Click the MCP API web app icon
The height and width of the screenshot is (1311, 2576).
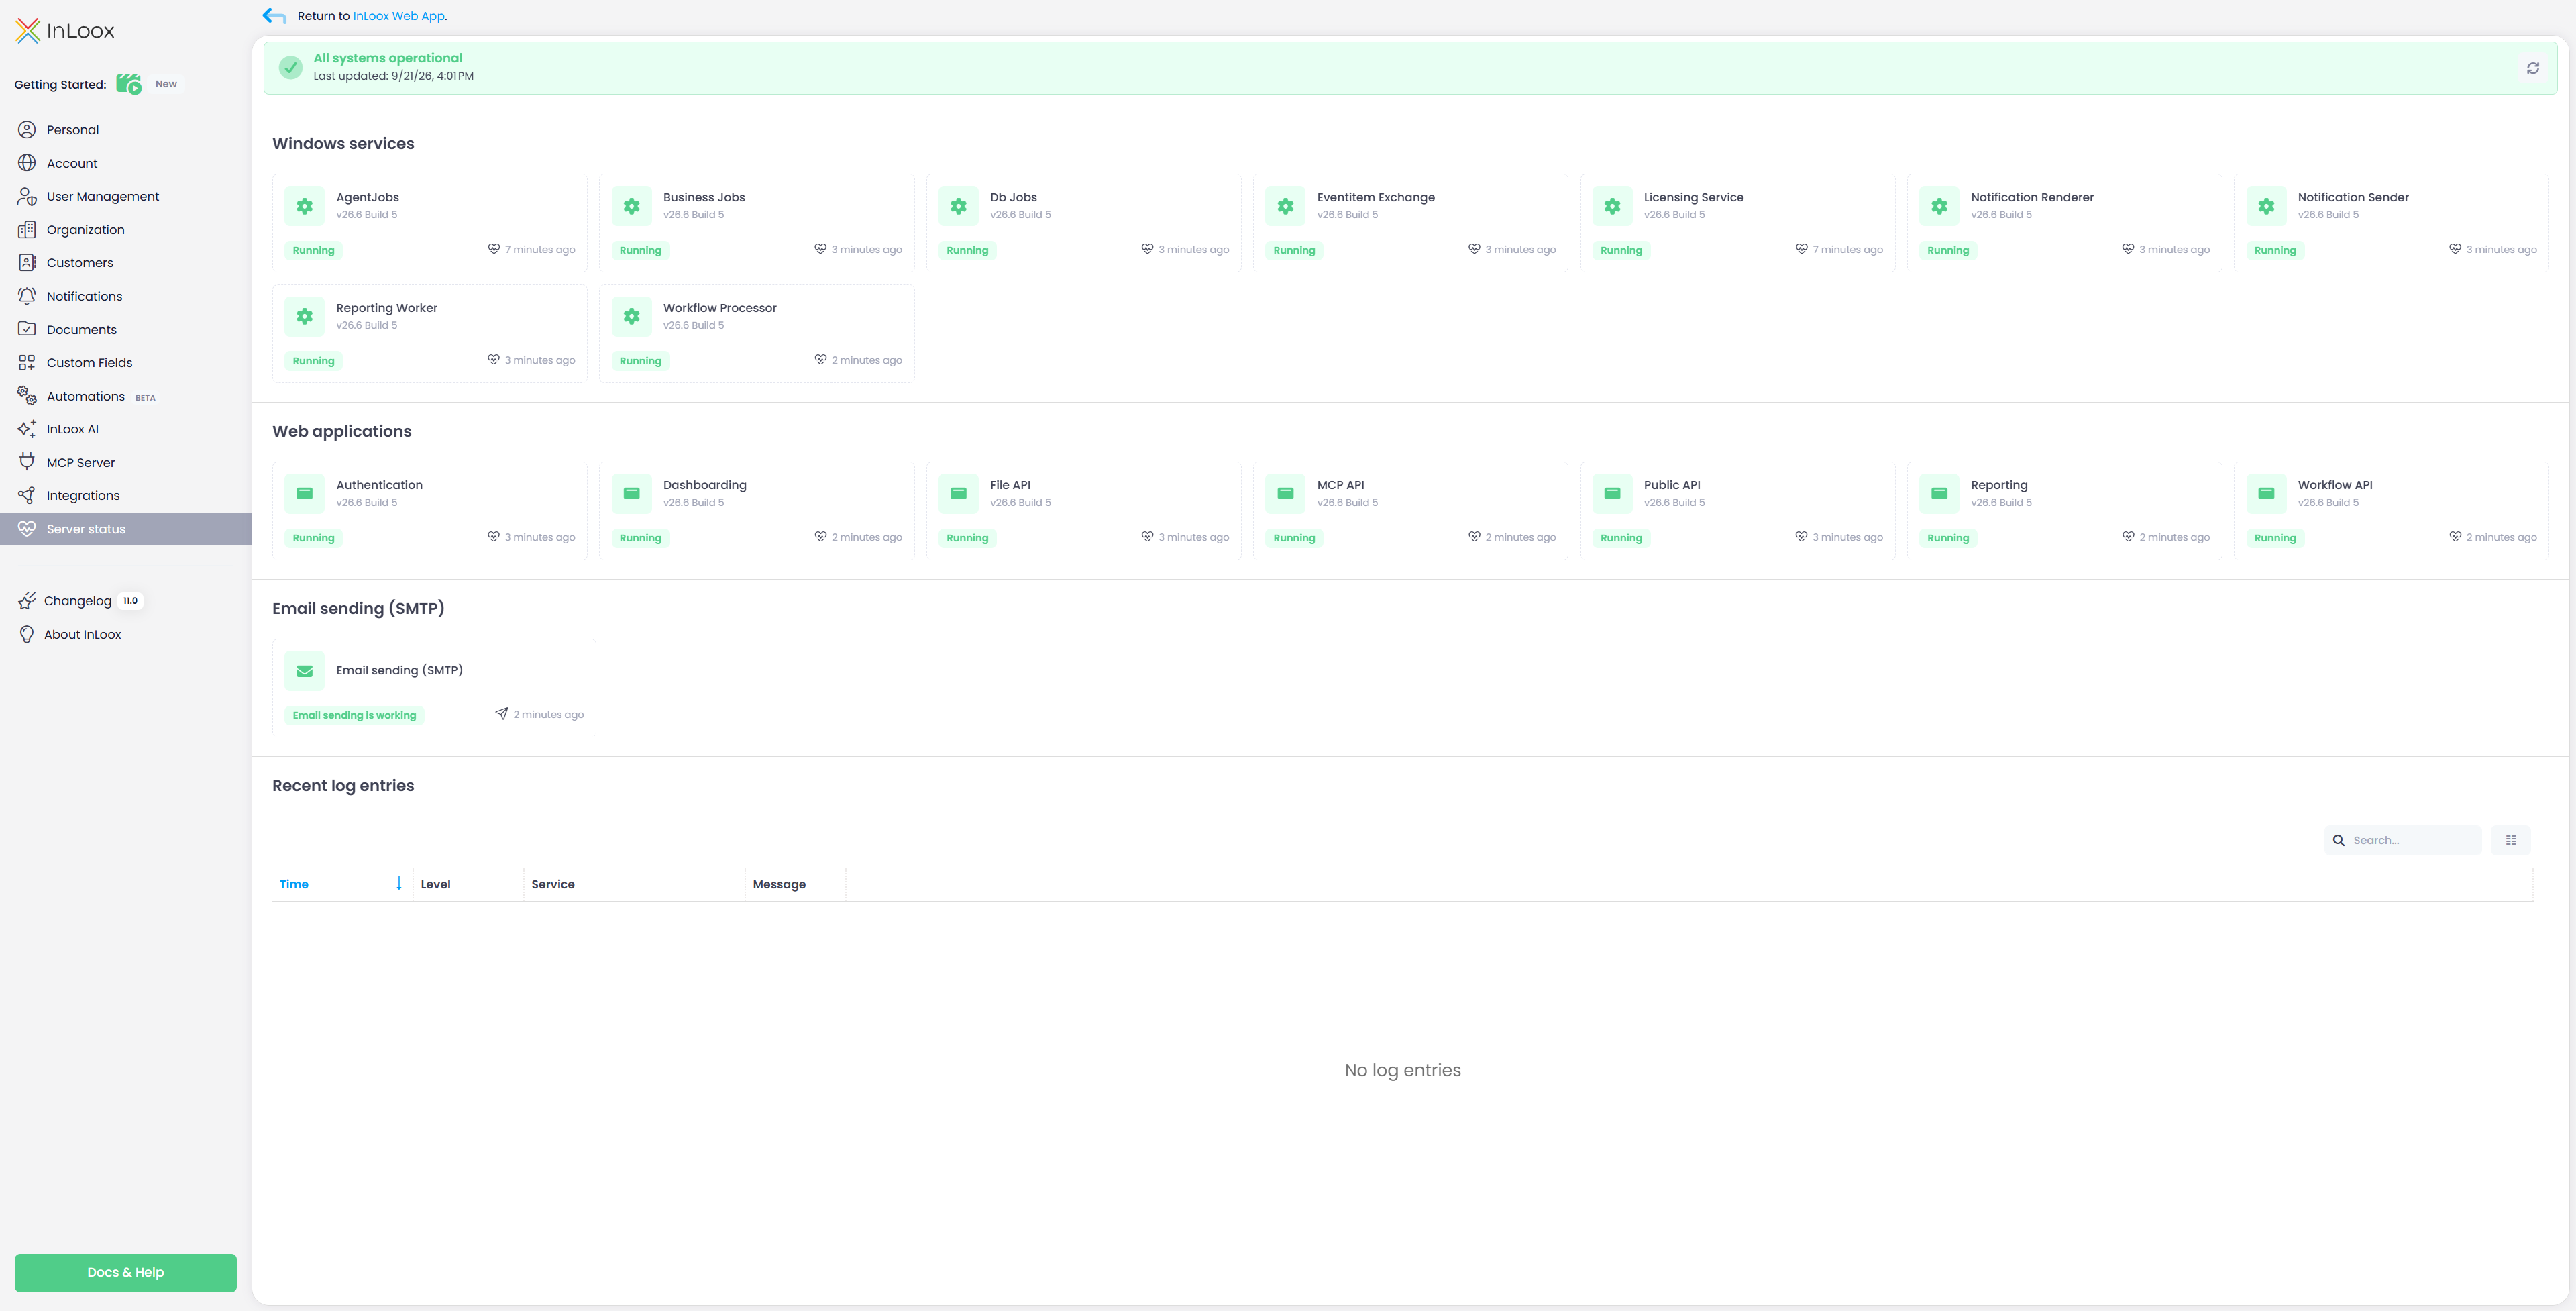[1286, 493]
